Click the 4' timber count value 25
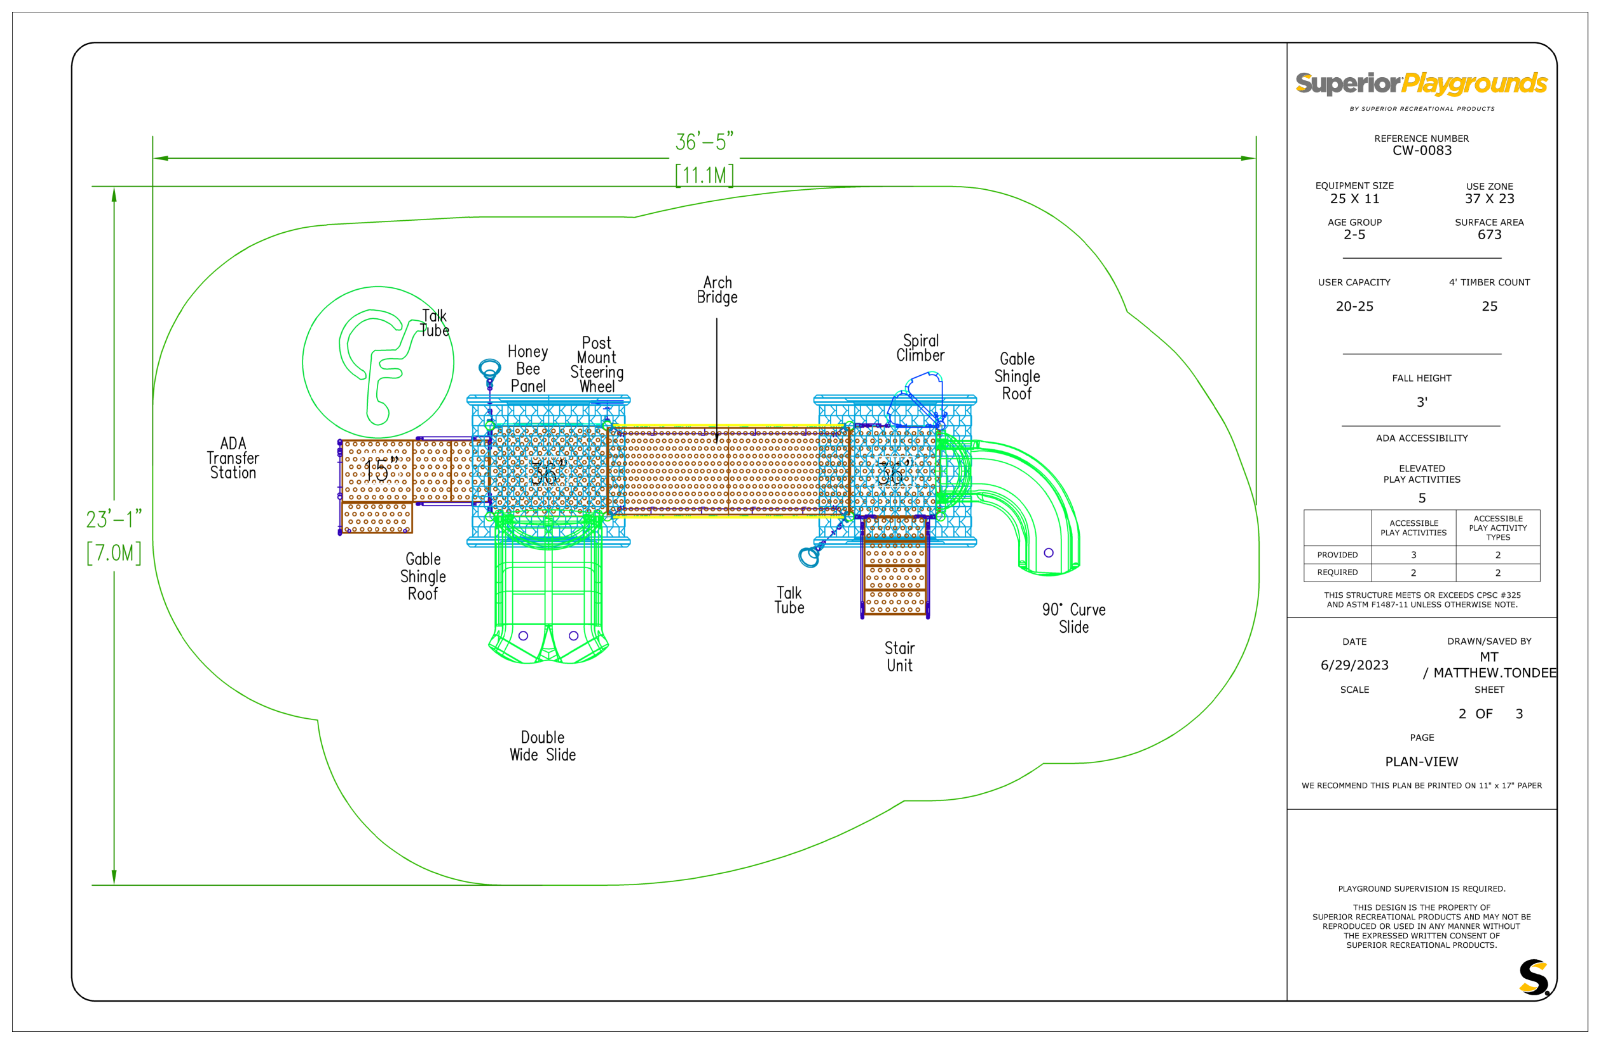This screenshot has width=1613, height=1044. [1489, 307]
